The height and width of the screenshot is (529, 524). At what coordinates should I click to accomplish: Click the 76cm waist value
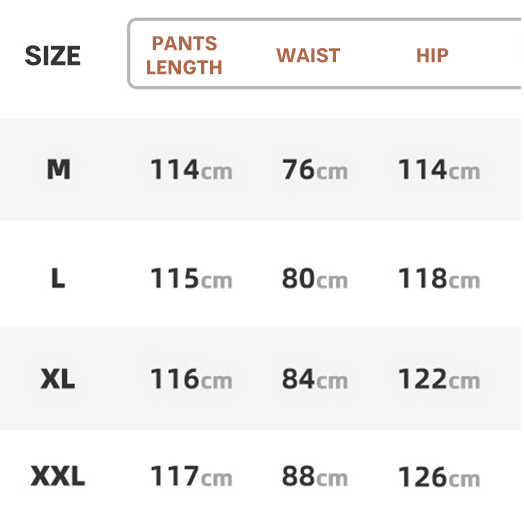315,169
